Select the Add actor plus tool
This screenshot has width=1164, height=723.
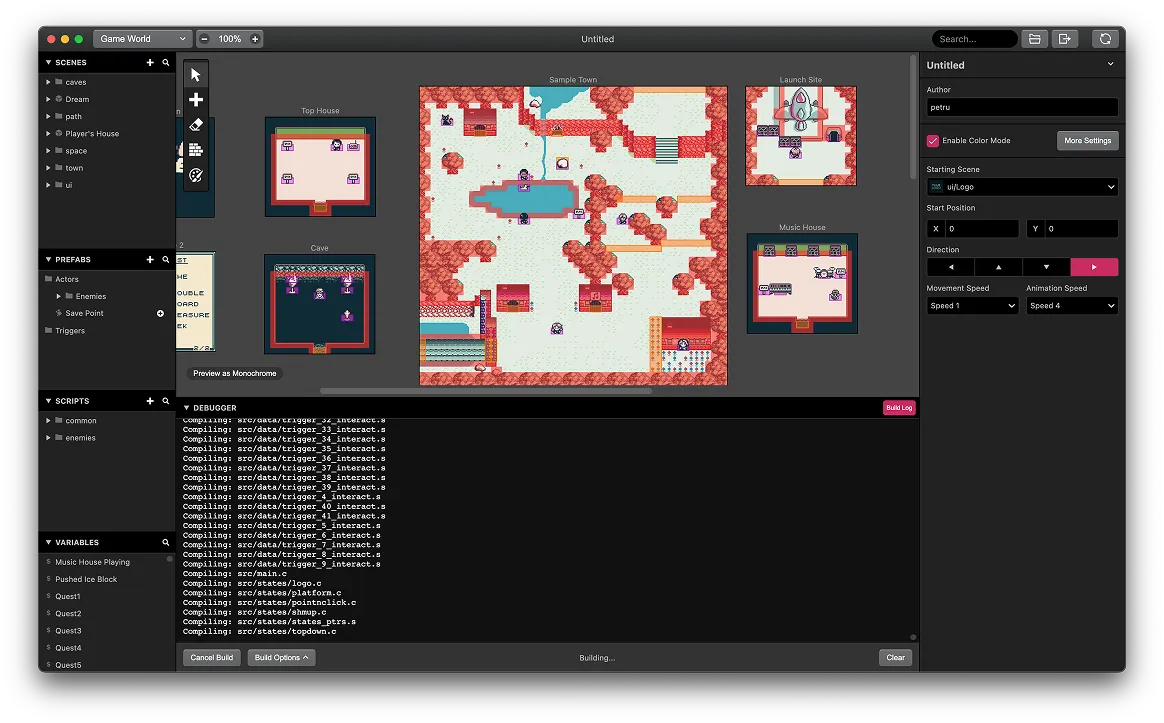point(195,99)
